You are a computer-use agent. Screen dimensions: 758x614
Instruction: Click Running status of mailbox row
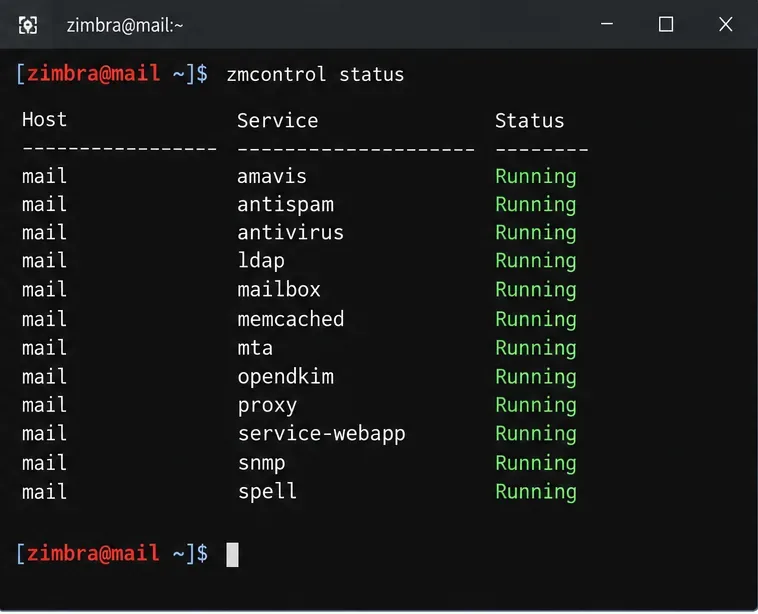point(536,291)
